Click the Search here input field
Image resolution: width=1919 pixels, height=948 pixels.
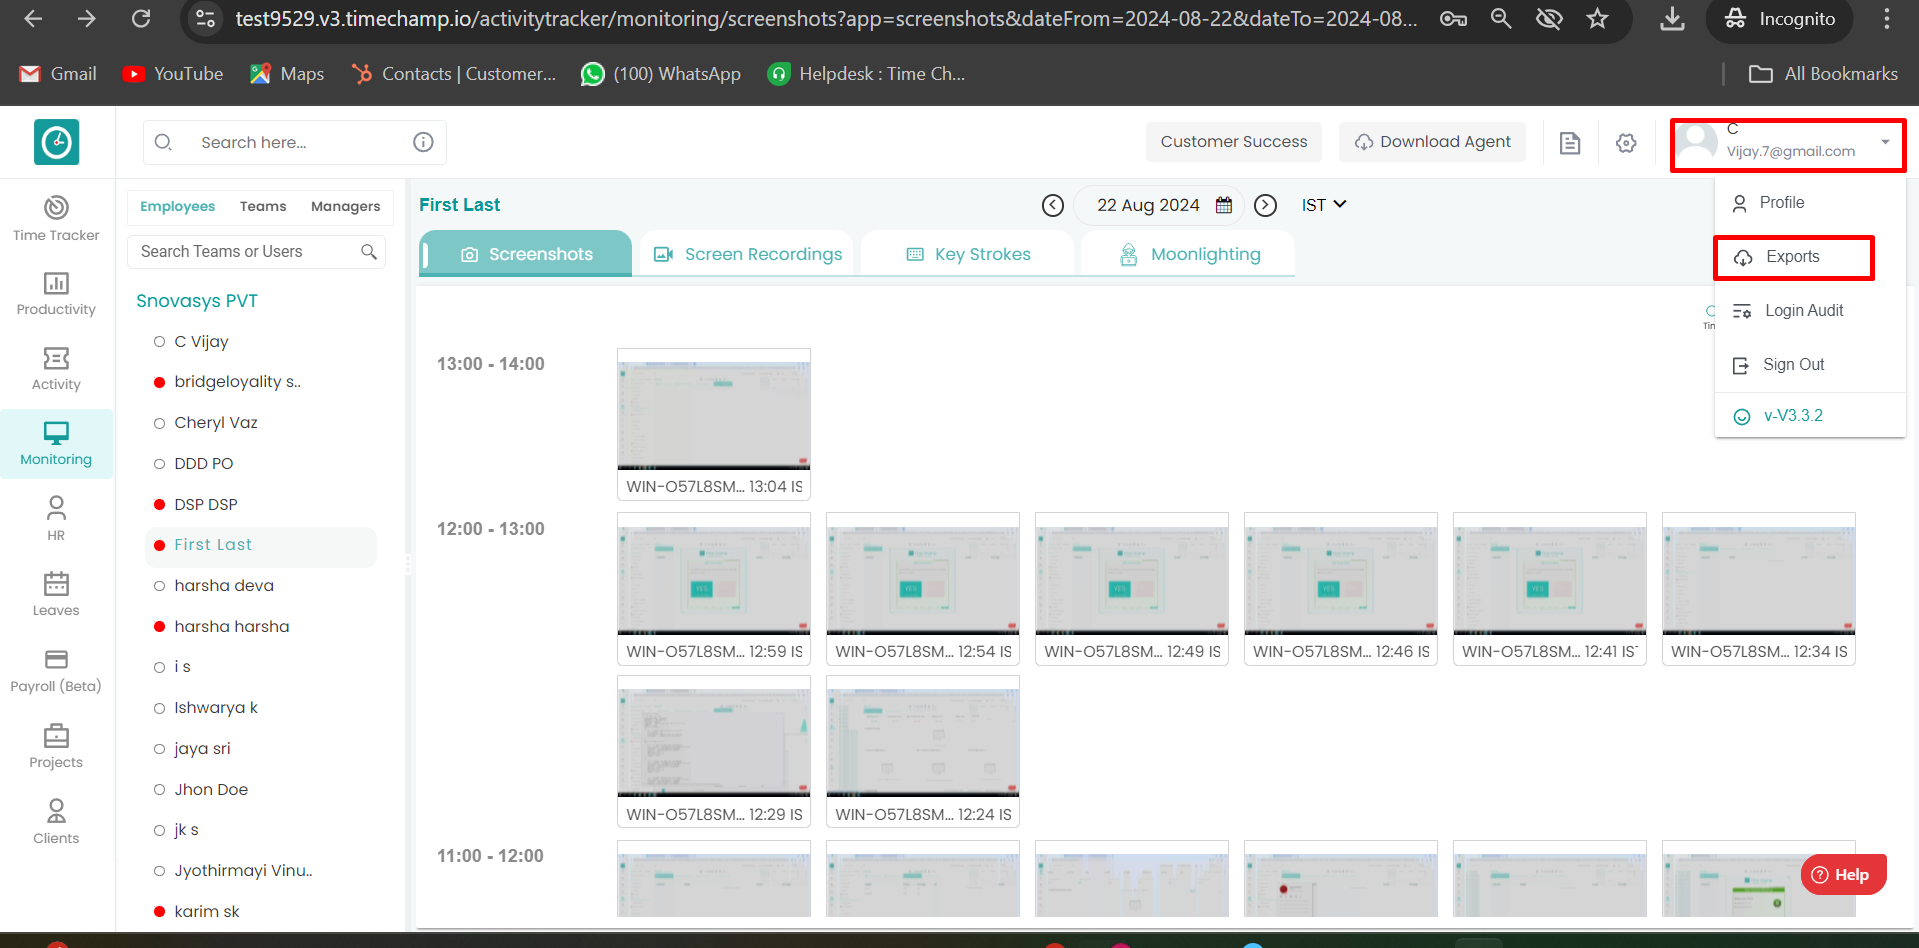(295, 142)
